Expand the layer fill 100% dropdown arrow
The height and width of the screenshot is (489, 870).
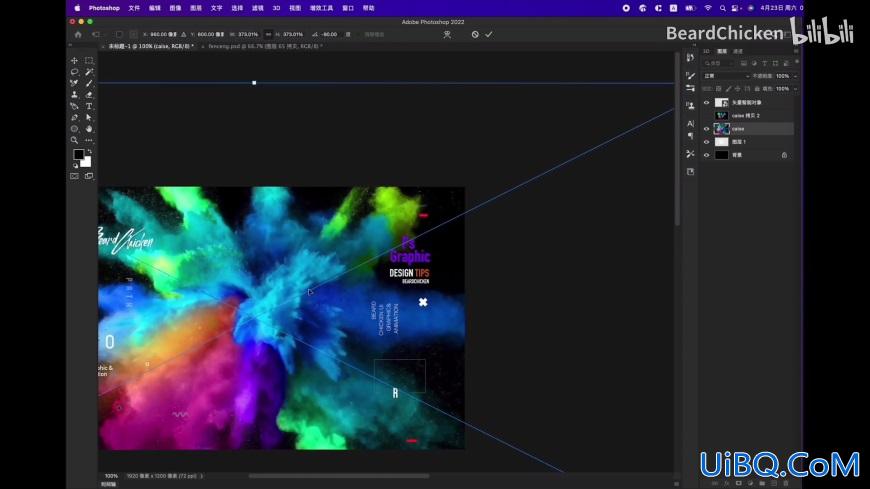795,89
